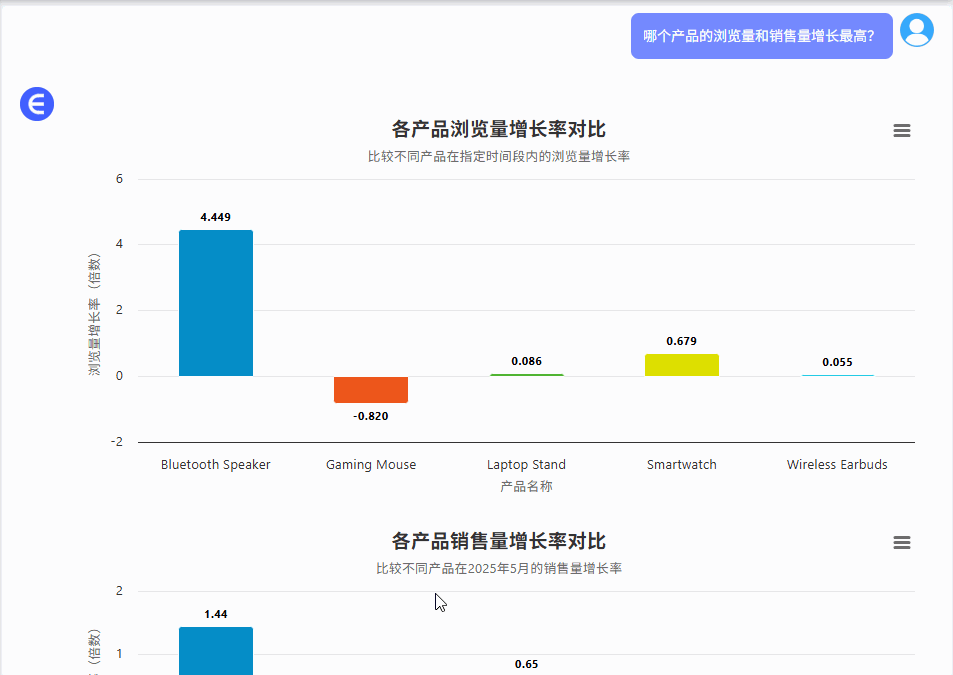Click the 1.44 data label in sales chart
Screen dimensions: 953x675
(216, 614)
